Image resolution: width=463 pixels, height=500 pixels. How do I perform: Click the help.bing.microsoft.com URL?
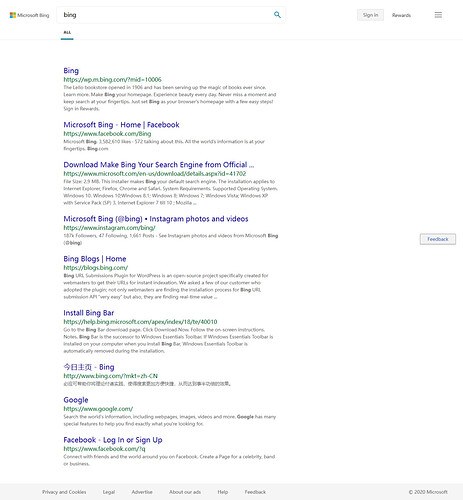(x=140, y=322)
